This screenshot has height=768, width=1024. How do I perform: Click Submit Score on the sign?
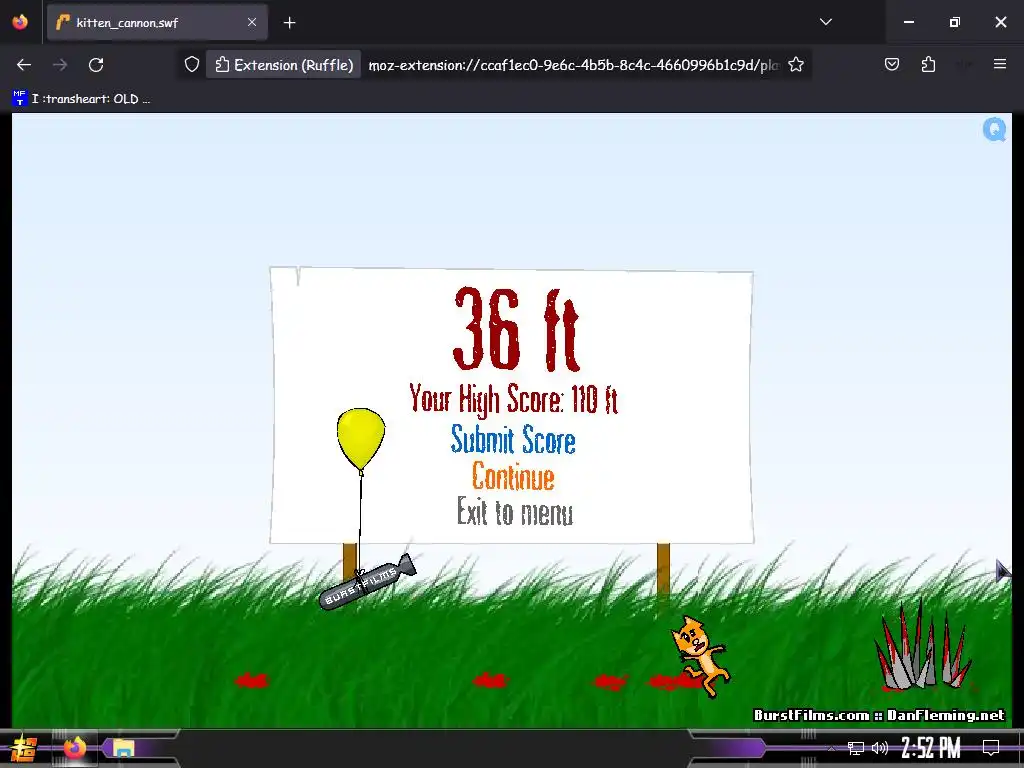(x=513, y=440)
